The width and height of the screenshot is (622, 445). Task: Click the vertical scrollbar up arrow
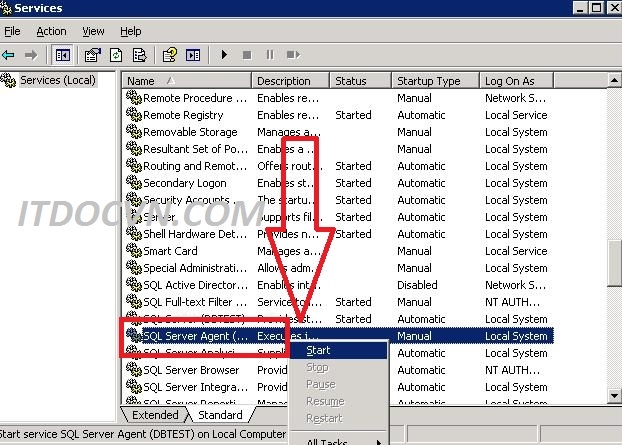click(x=613, y=81)
